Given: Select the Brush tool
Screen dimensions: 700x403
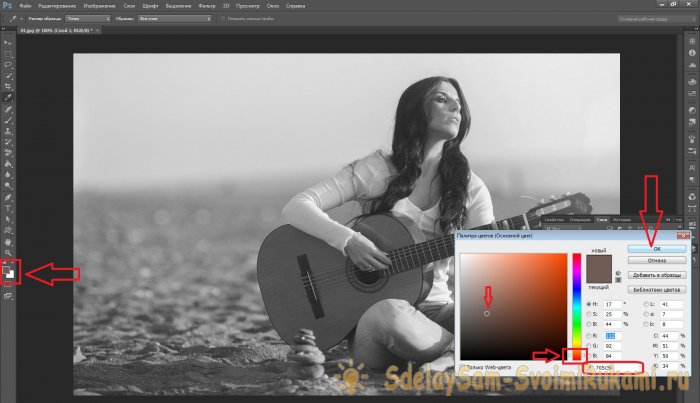Looking at the screenshot, I should point(8,120).
